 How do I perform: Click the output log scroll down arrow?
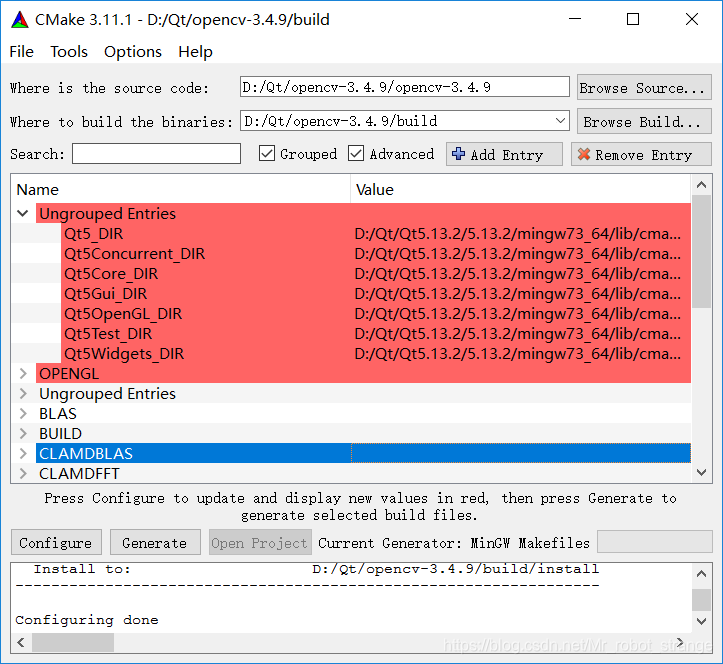(x=701, y=621)
